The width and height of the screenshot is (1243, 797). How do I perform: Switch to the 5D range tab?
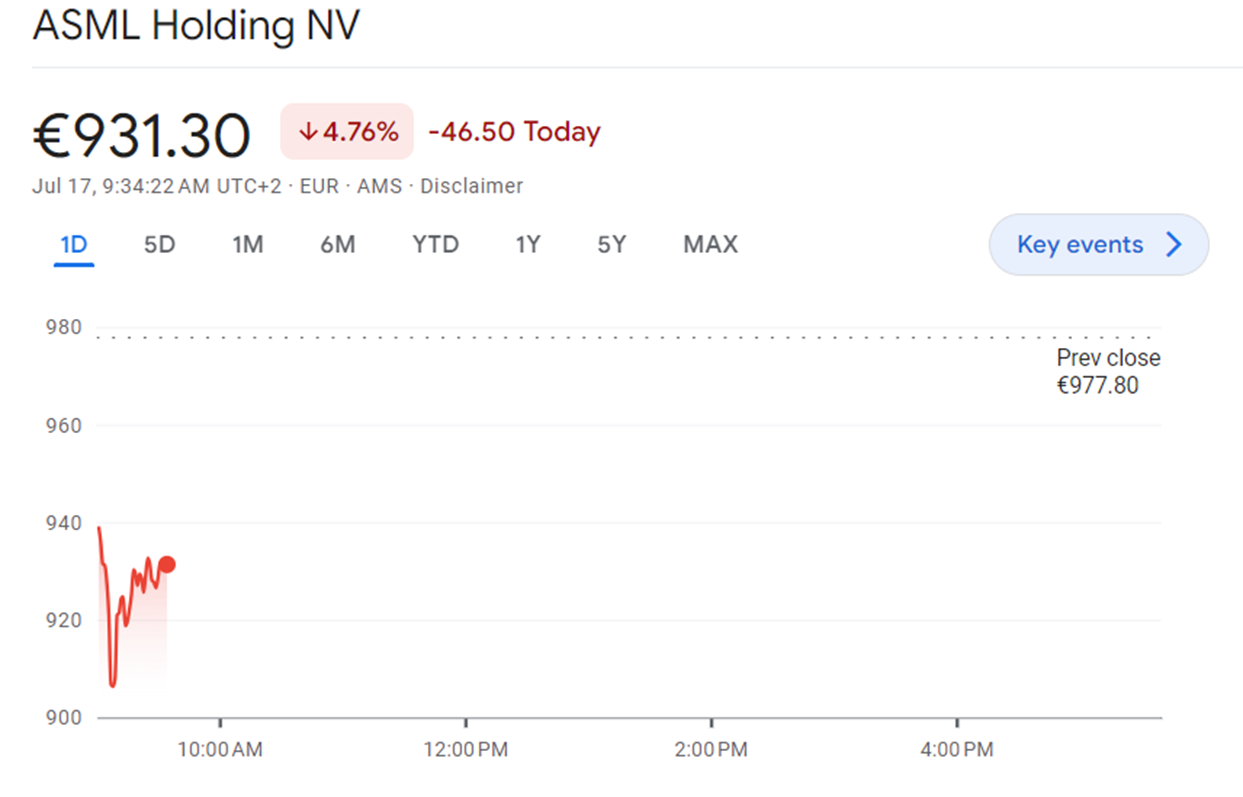pos(159,245)
